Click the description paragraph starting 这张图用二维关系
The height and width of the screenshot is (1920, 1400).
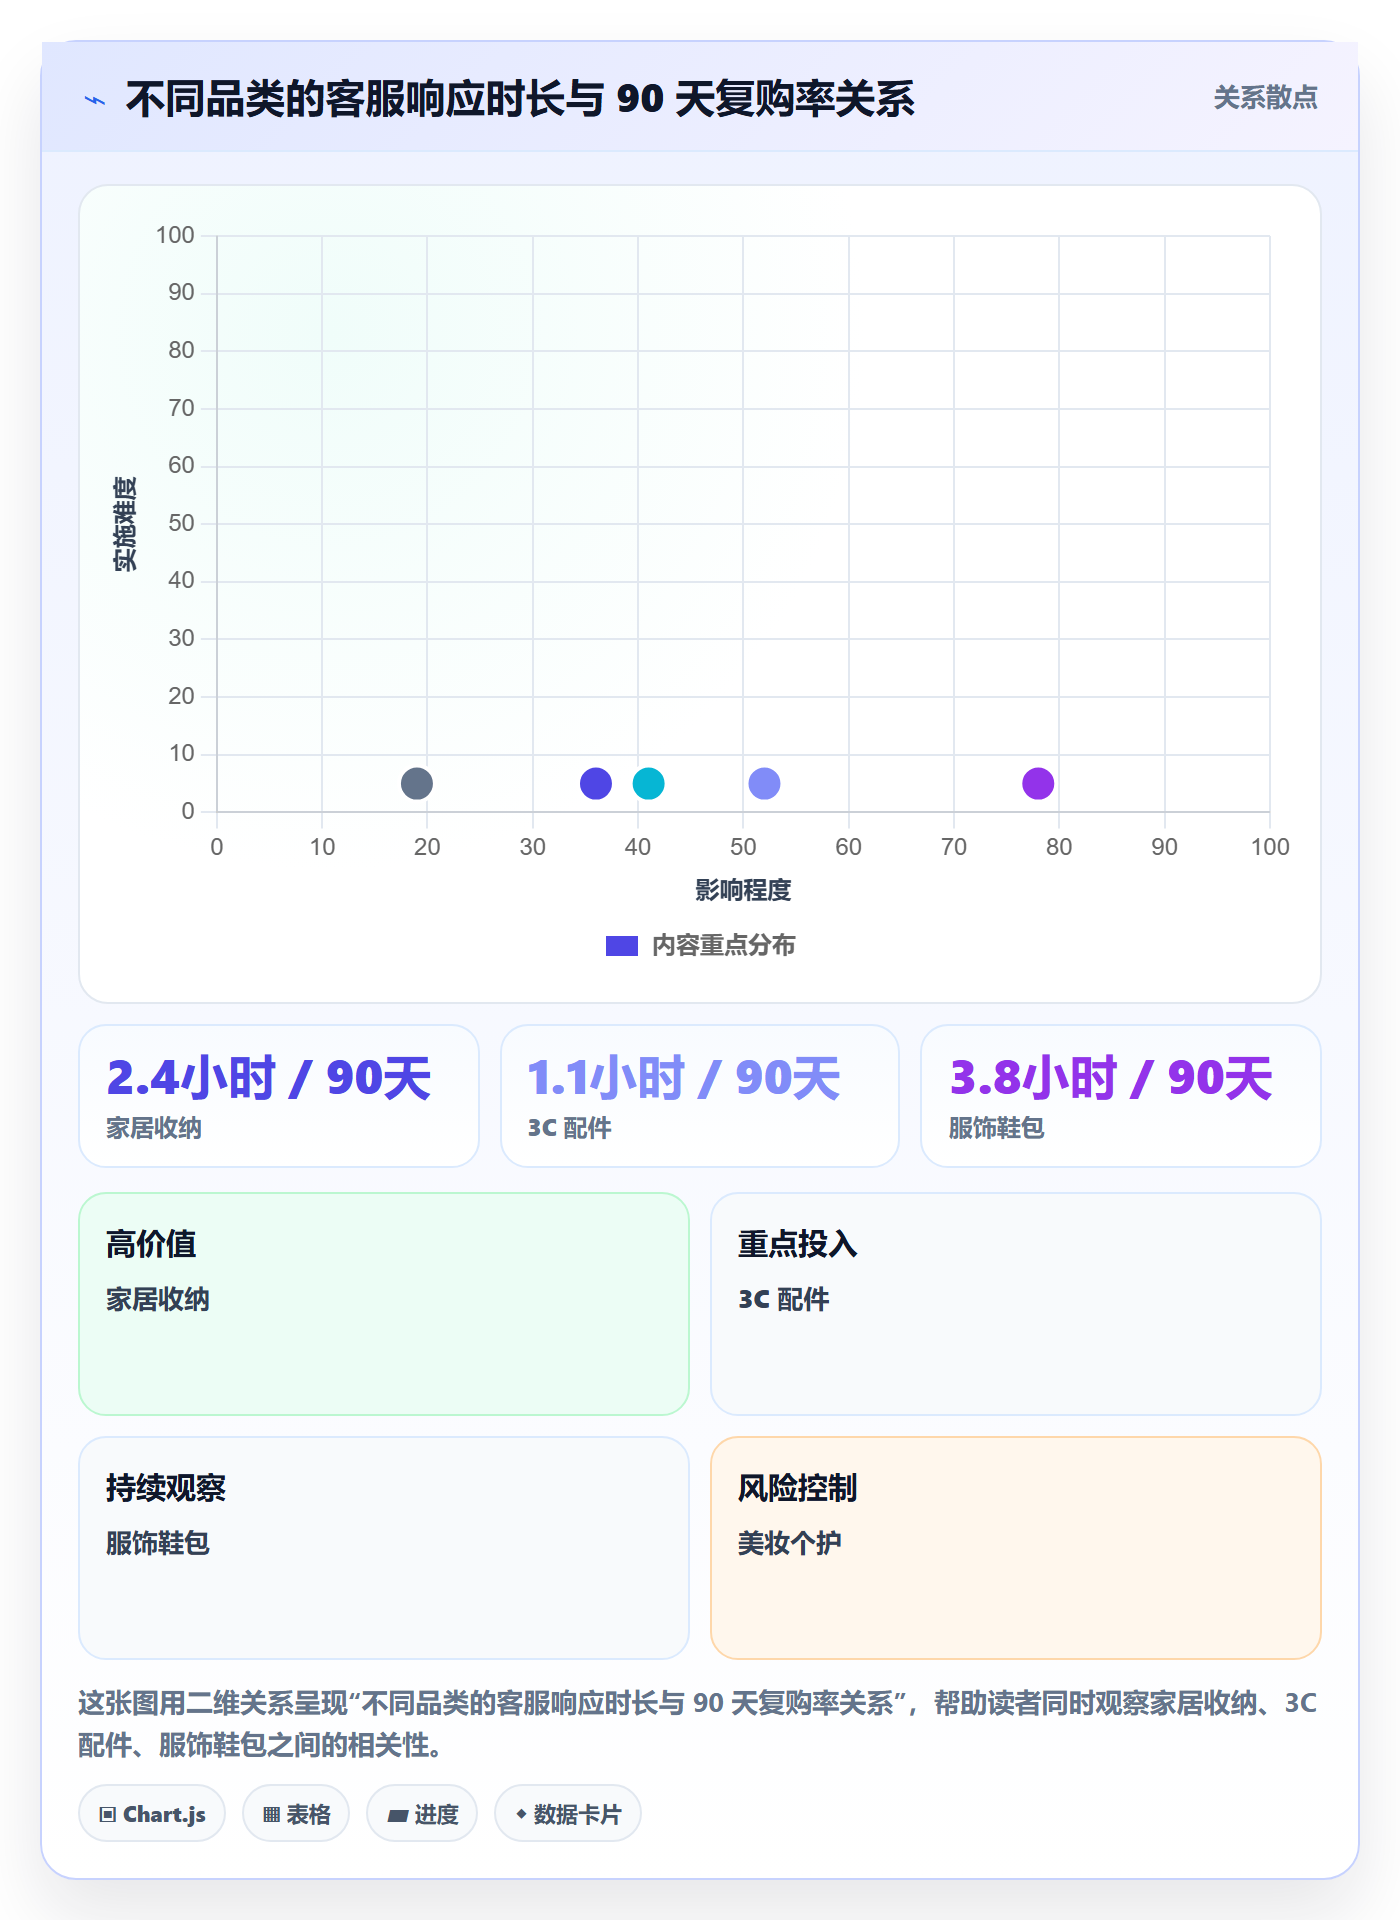coord(698,1724)
